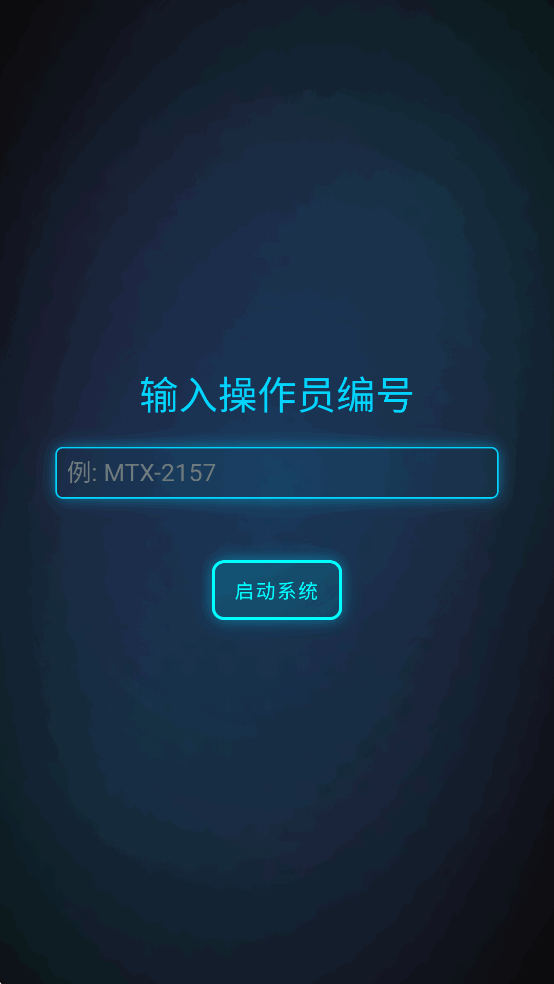Click the 2157 digits in the placeholder
The height and width of the screenshot is (984, 554).
(x=188, y=473)
